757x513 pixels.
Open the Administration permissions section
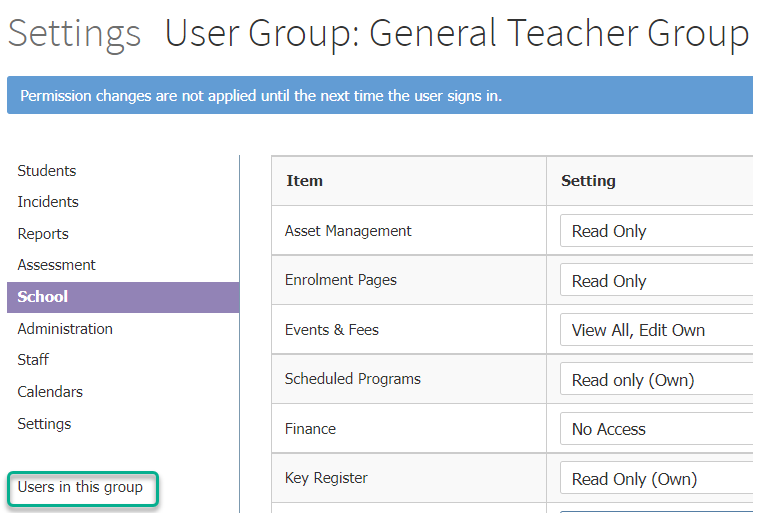click(x=65, y=329)
